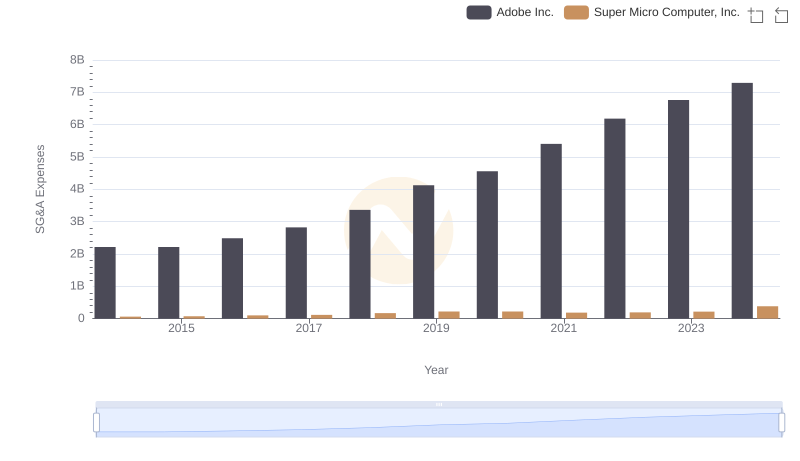The image size is (800, 461).
Task: Click the Adobe Inc. dark legend swatch
Action: click(x=479, y=12)
